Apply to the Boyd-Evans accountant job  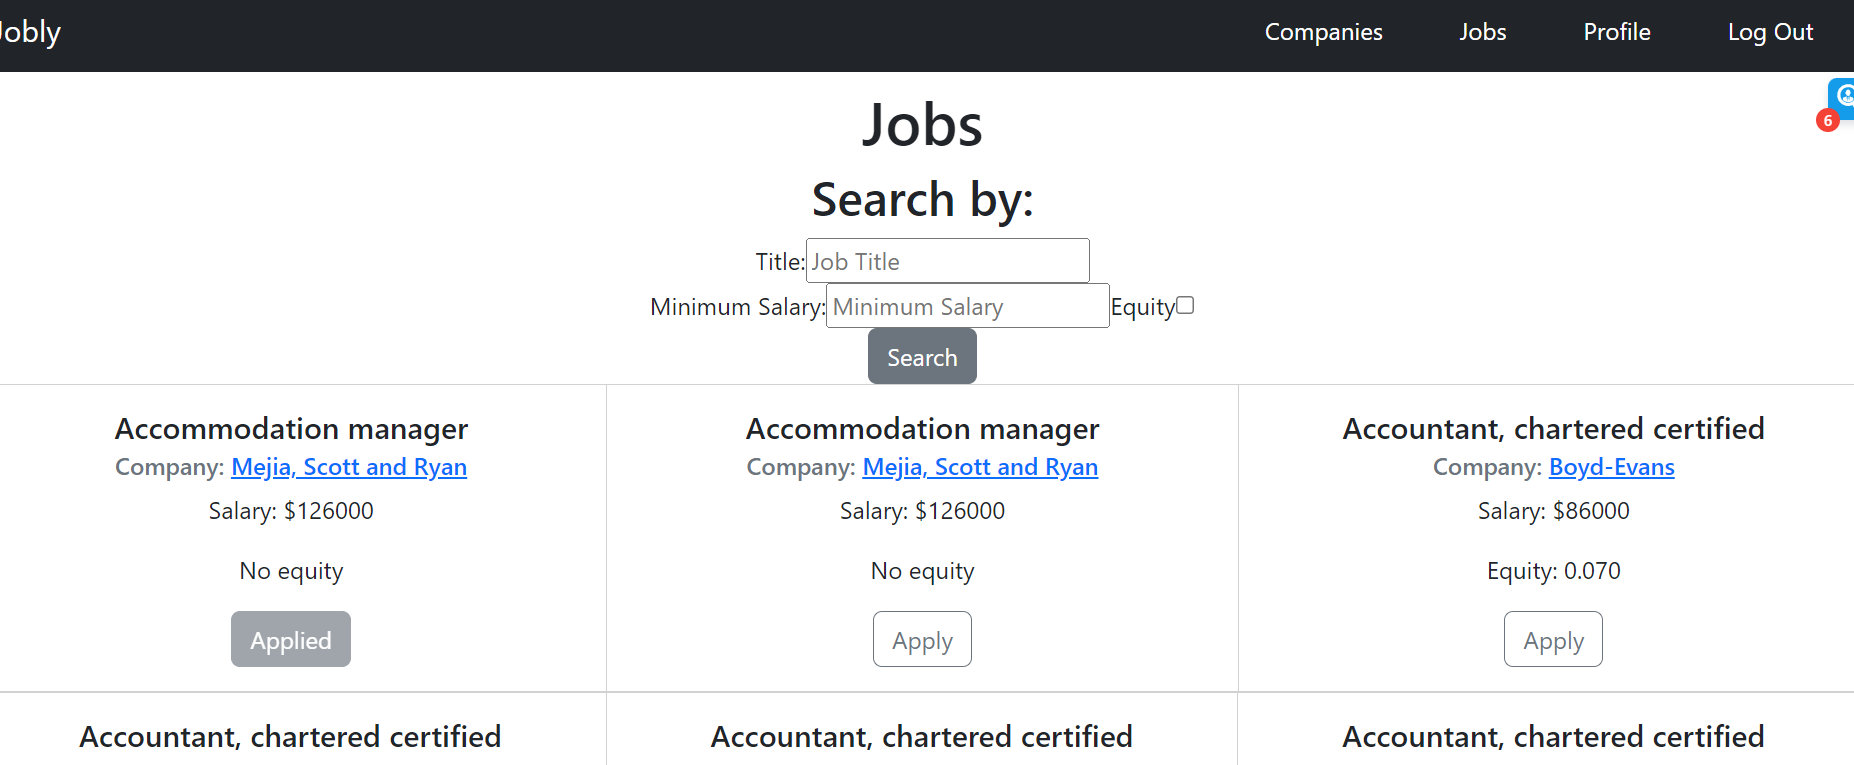(x=1553, y=640)
